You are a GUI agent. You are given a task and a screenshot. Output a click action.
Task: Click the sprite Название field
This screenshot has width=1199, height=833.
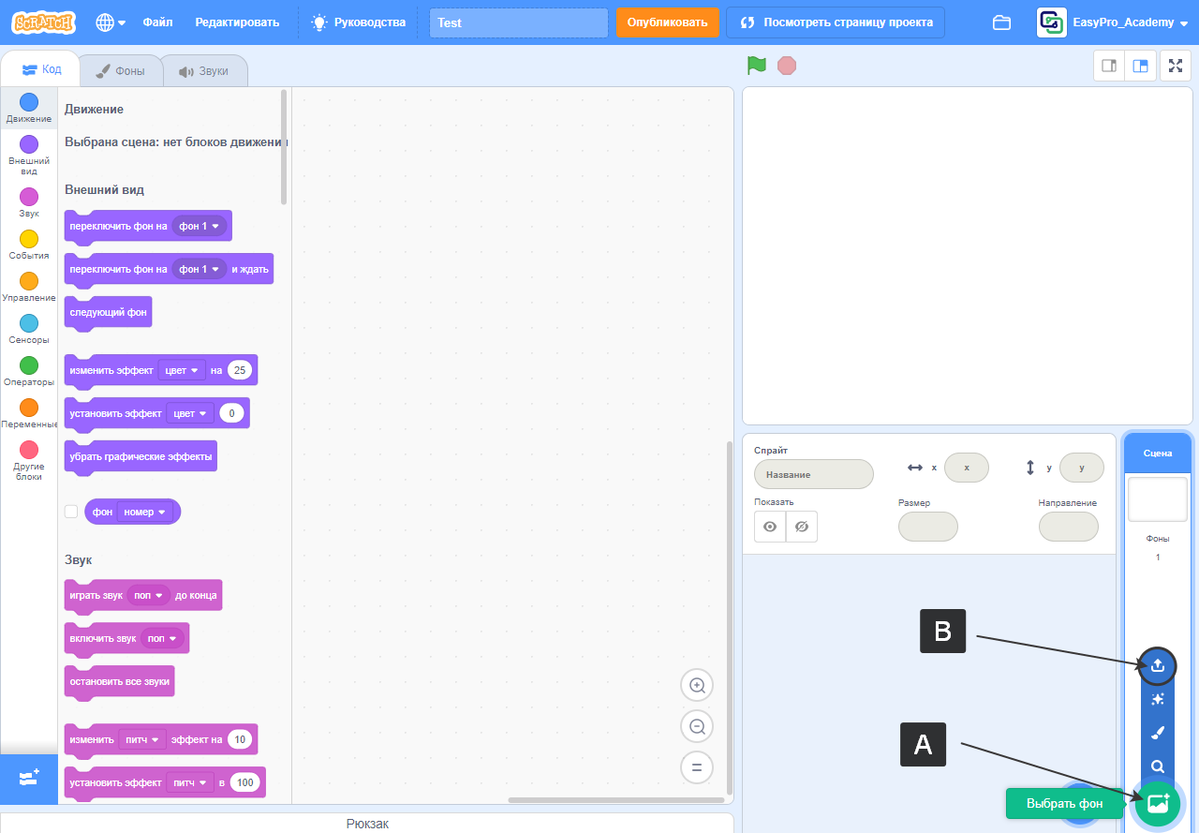point(814,474)
